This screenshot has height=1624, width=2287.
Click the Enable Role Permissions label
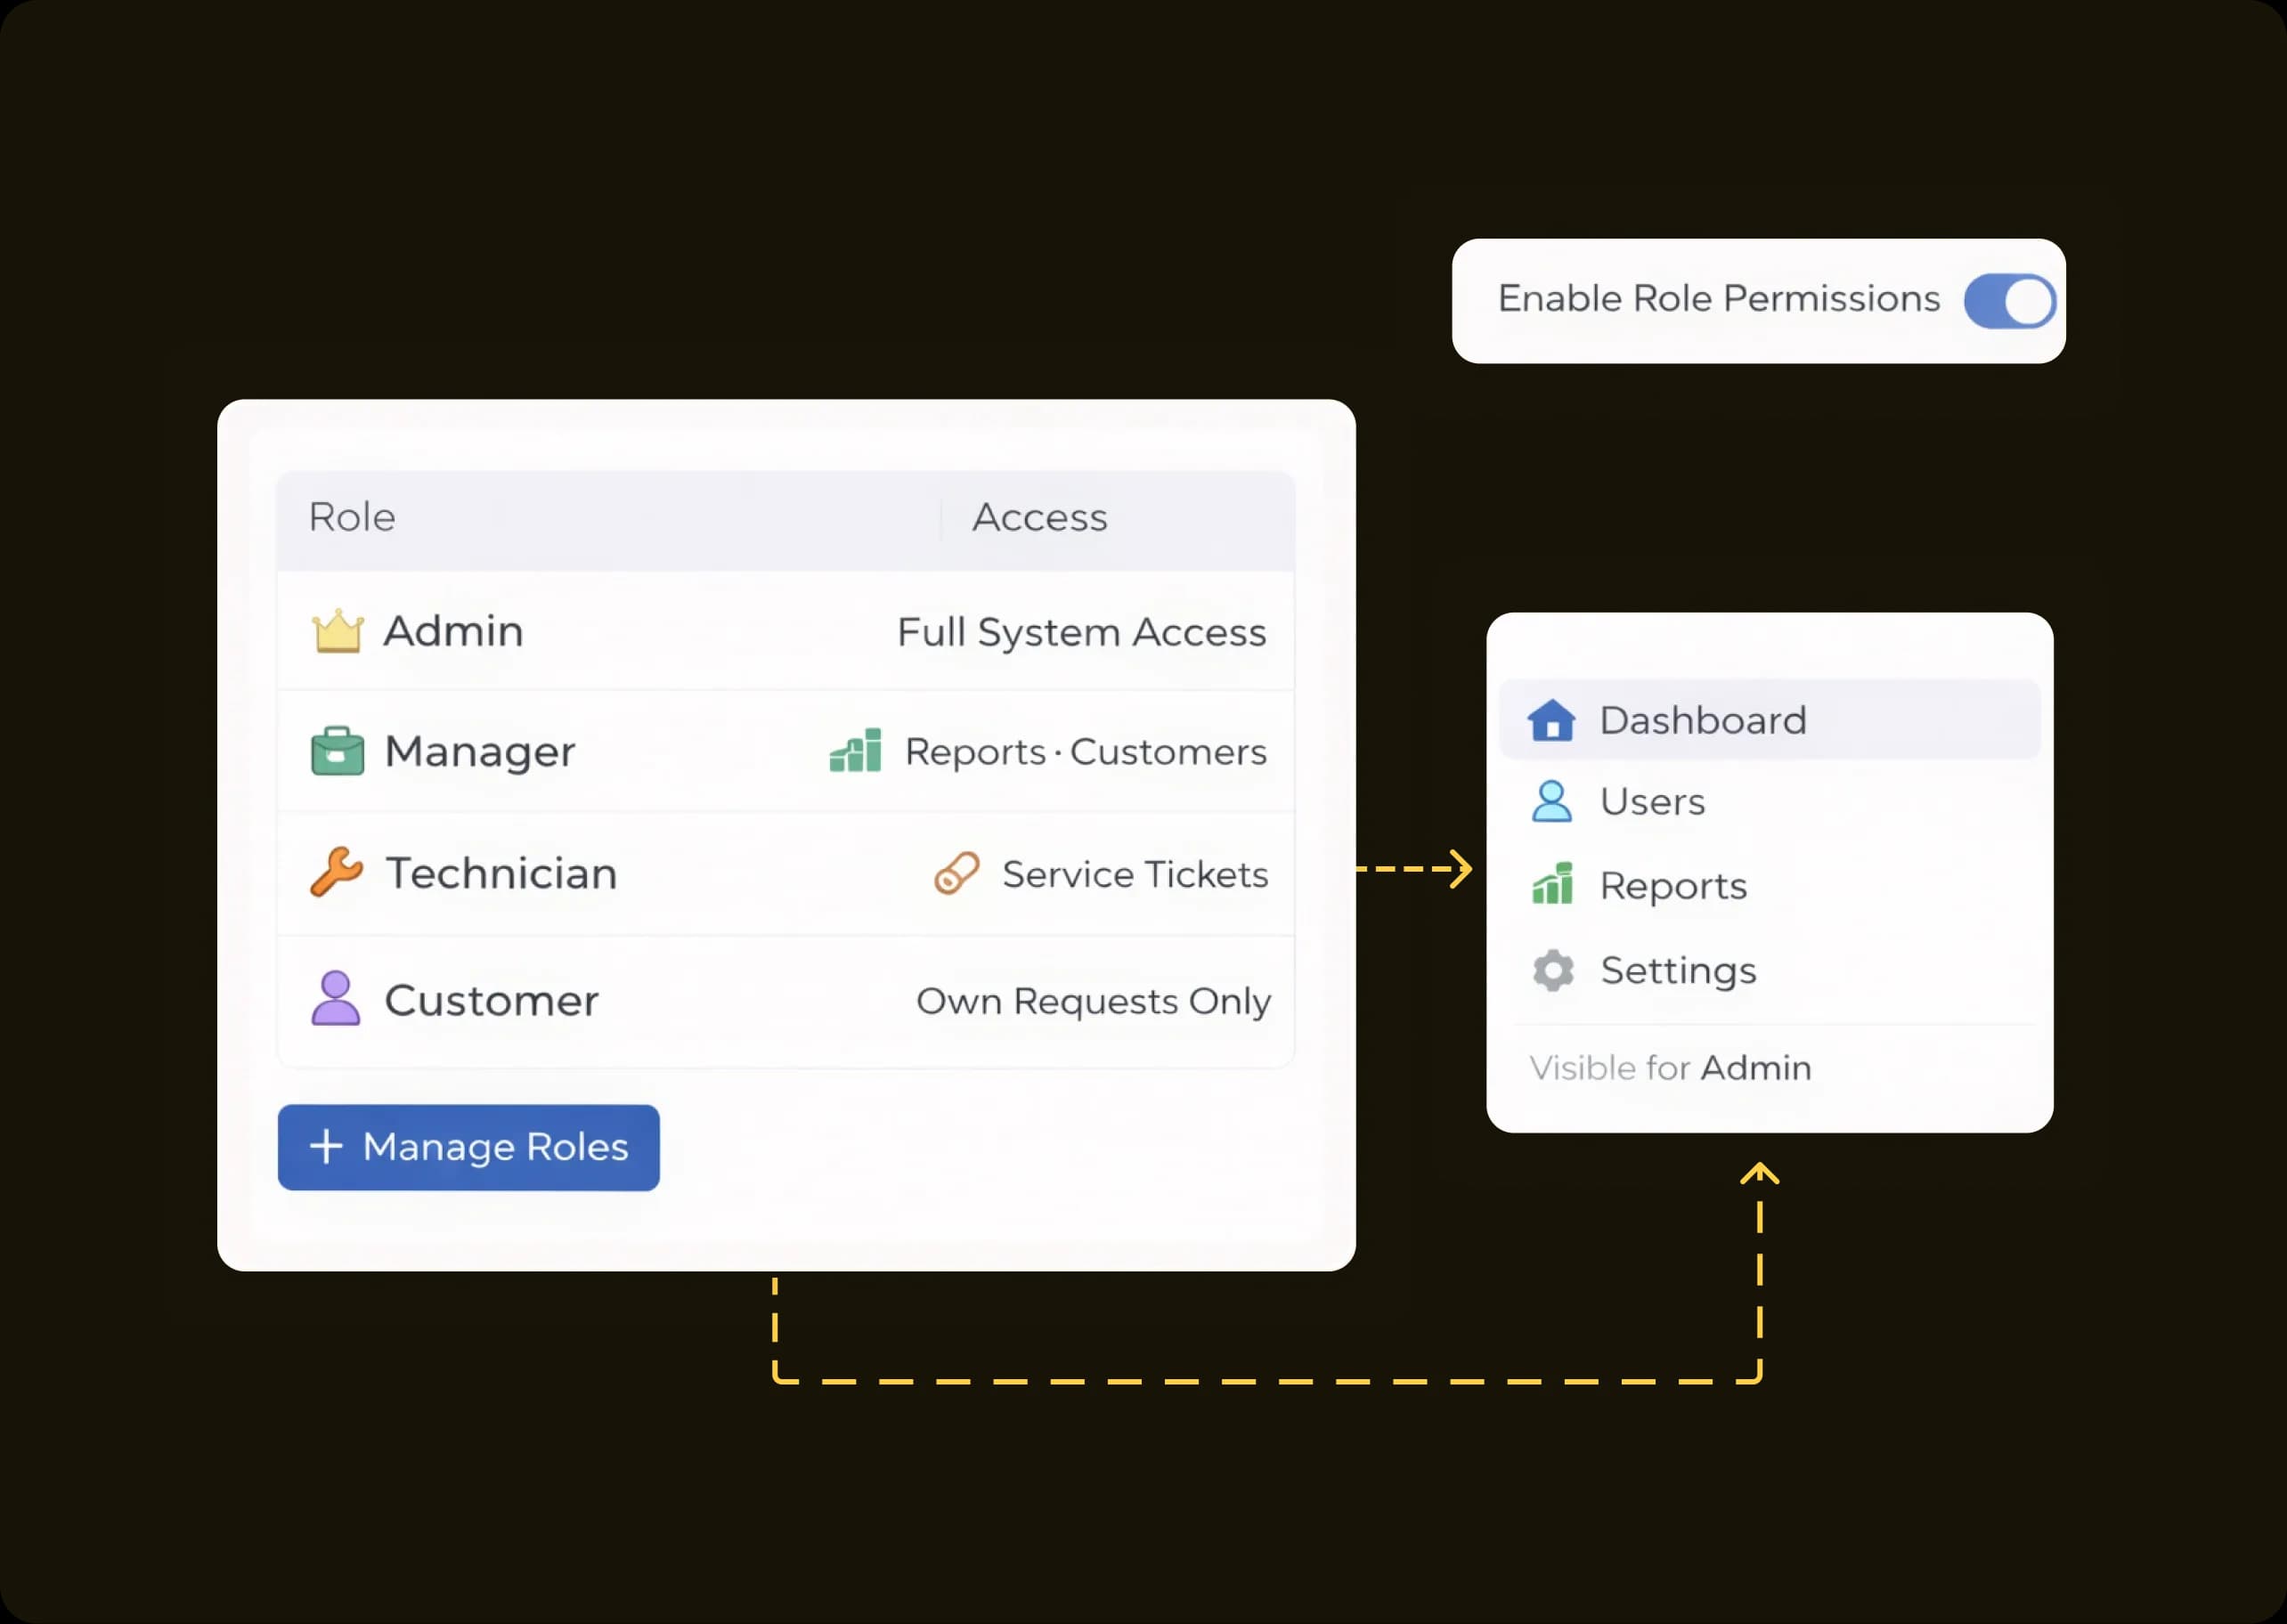point(1719,298)
